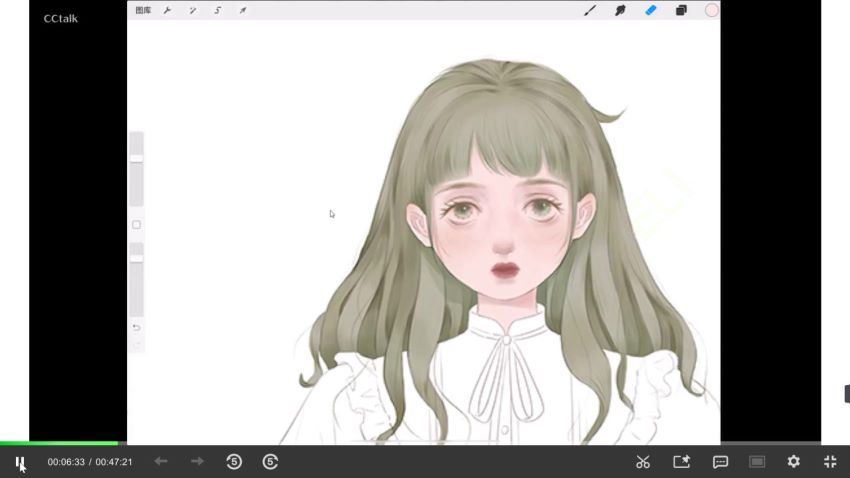Activate the Selection S-shaped tool

click(217, 10)
